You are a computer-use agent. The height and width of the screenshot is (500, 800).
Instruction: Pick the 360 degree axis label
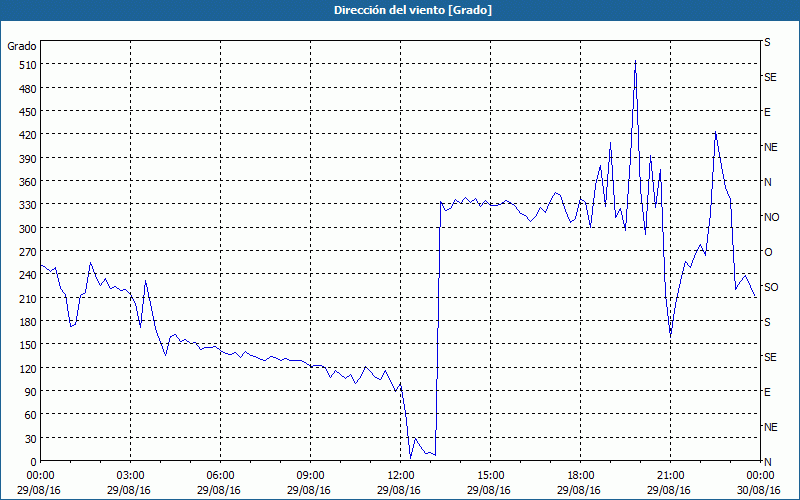[27, 182]
